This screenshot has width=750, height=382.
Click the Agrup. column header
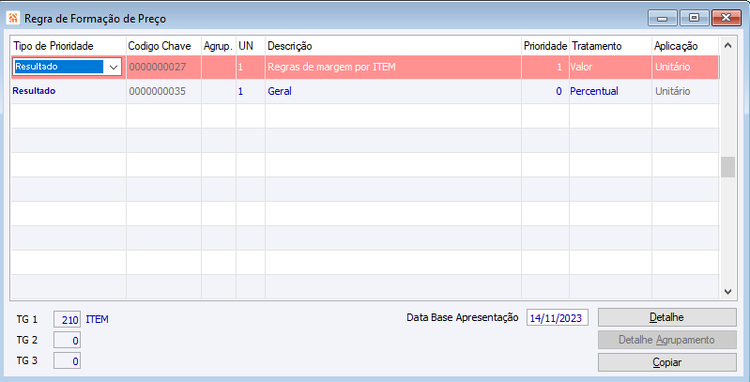click(x=219, y=46)
